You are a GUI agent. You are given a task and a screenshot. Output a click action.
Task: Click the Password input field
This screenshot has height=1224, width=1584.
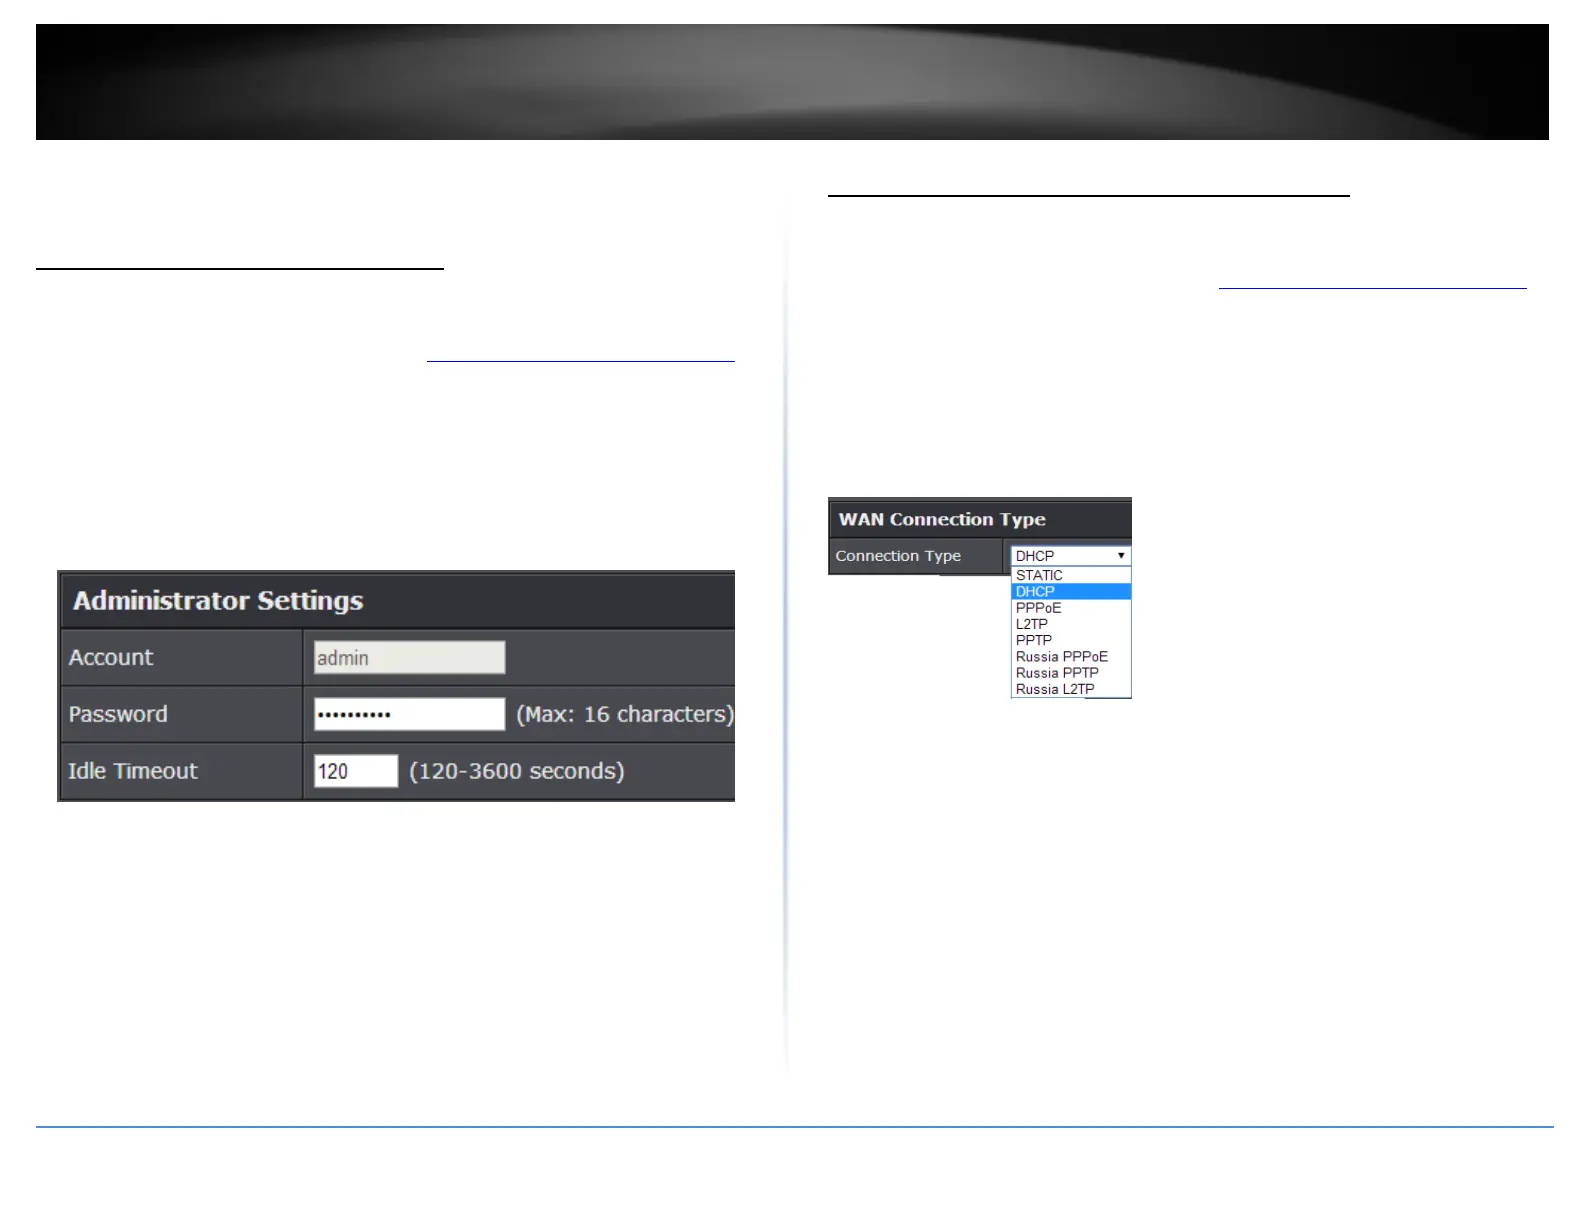click(x=409, y=714)
